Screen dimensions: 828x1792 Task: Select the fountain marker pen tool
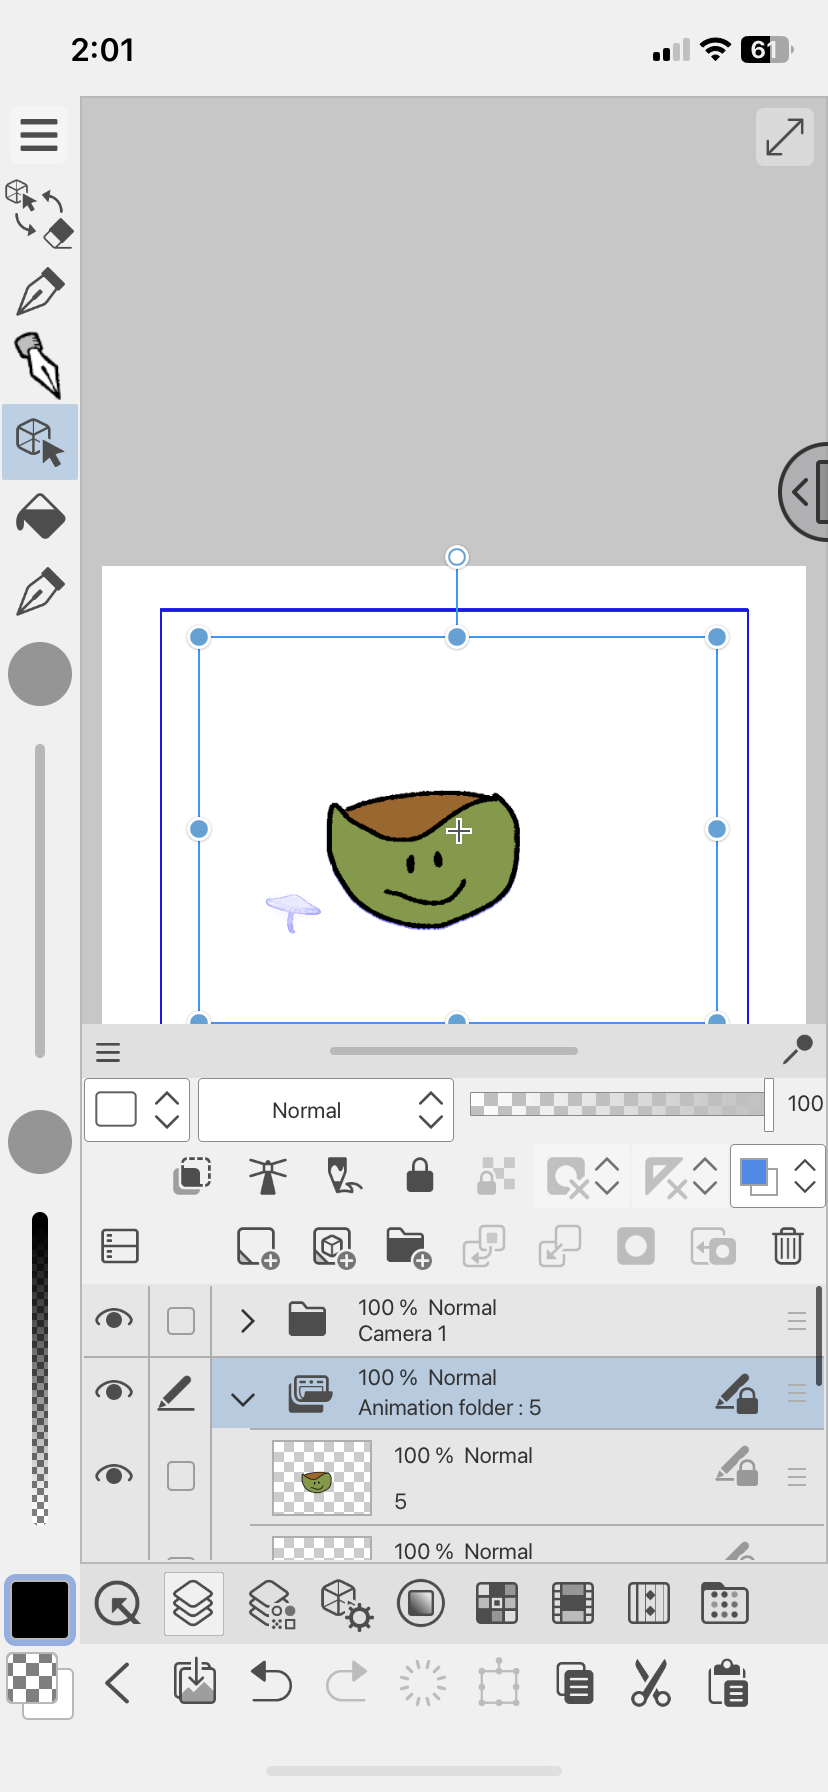(x=40, y=366)
